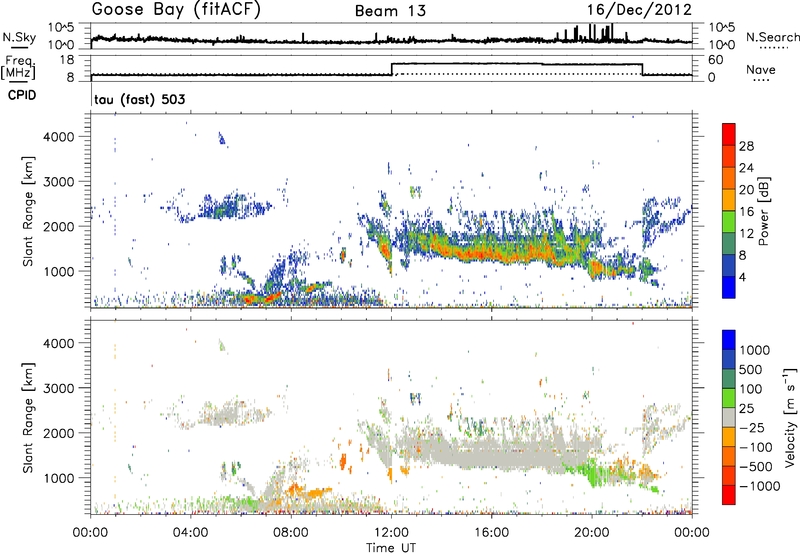Click the 'Beam 13' label
The image size is (800, 554).
[x=390, y=11]
